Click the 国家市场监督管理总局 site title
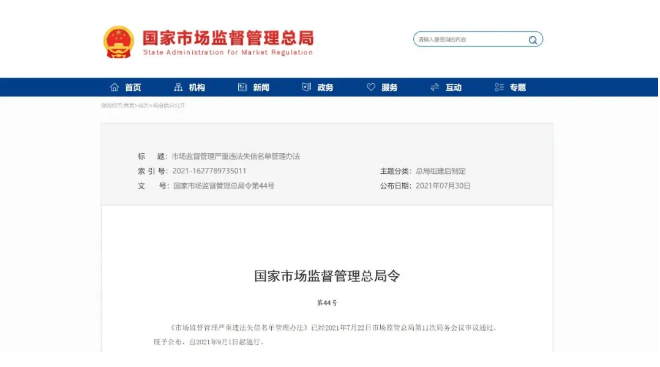The image size is (660, 367). point(228,38)
